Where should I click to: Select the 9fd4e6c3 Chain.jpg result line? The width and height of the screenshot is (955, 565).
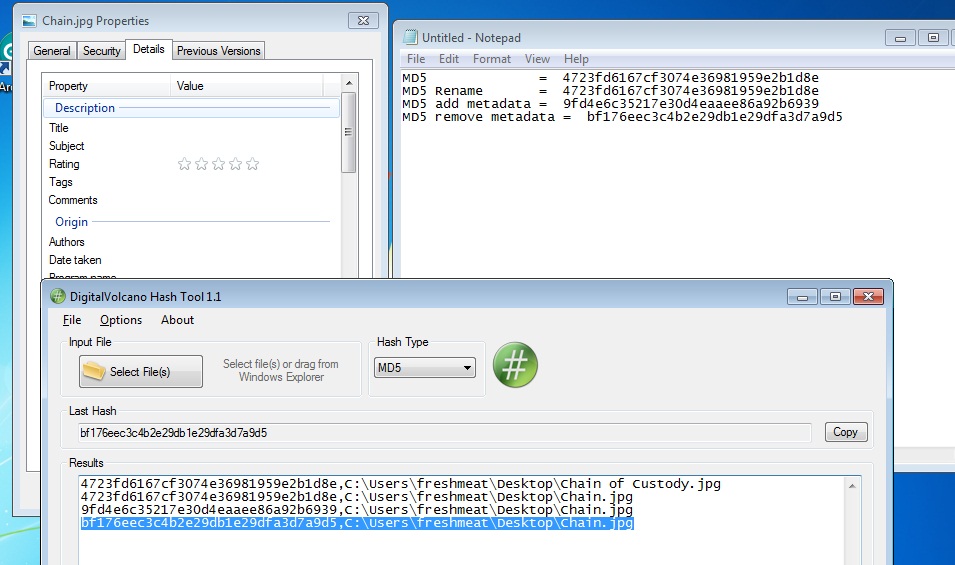(x=357, y=510)
